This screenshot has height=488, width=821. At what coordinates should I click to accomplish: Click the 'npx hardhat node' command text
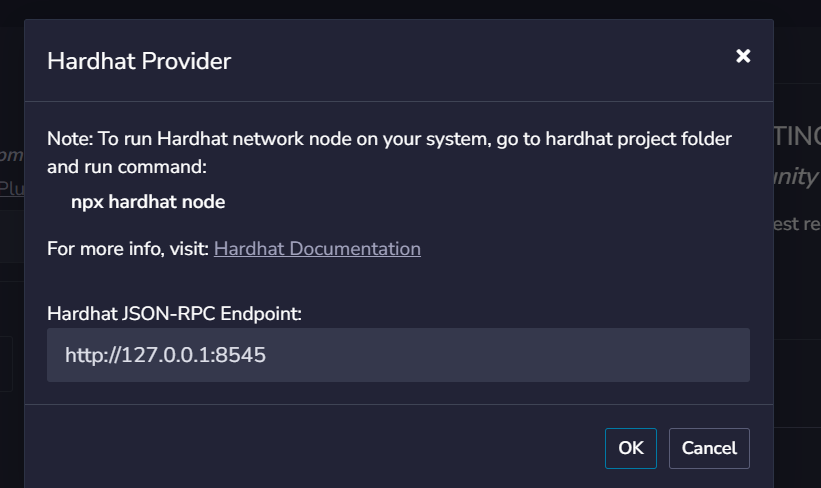(148, 202)
